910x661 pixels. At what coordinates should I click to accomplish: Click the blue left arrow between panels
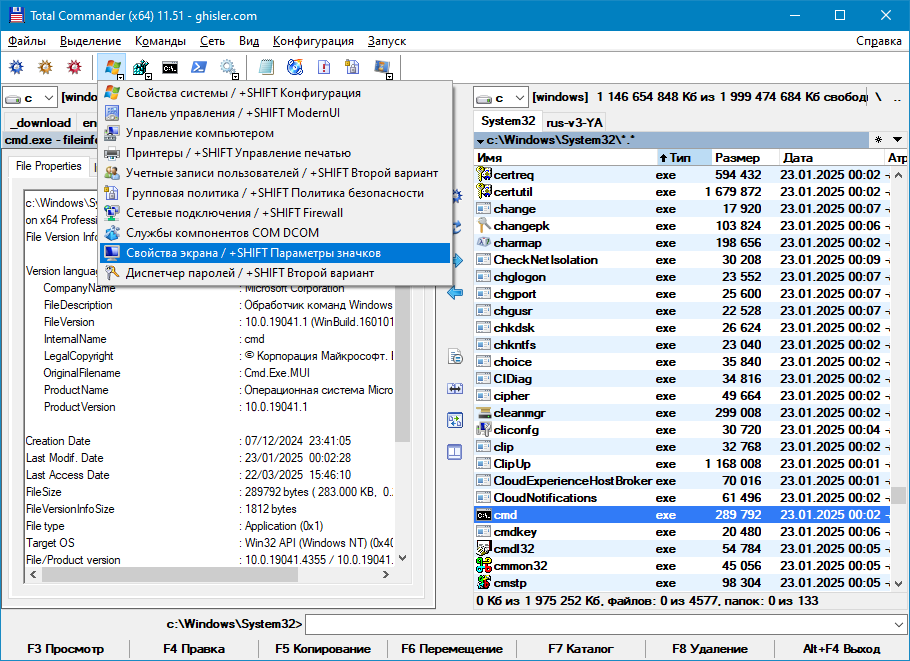455,292
